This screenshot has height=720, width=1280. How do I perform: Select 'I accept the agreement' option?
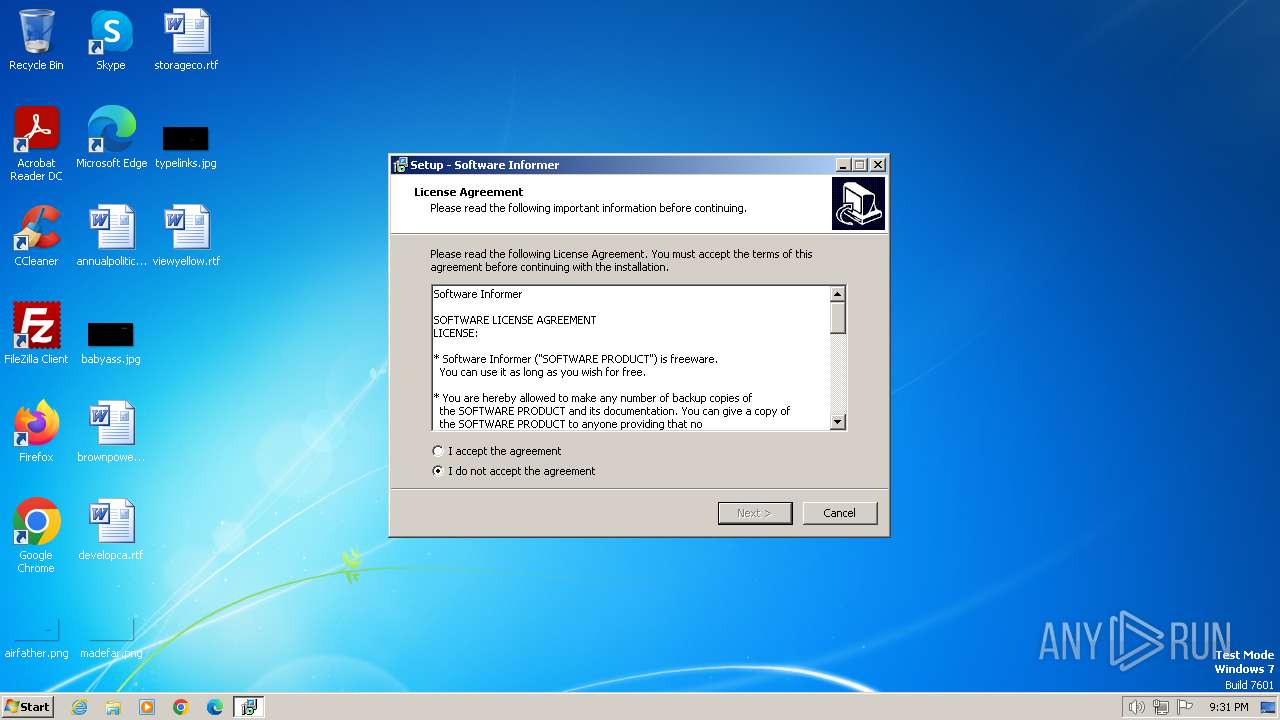[x=497, y=451]
